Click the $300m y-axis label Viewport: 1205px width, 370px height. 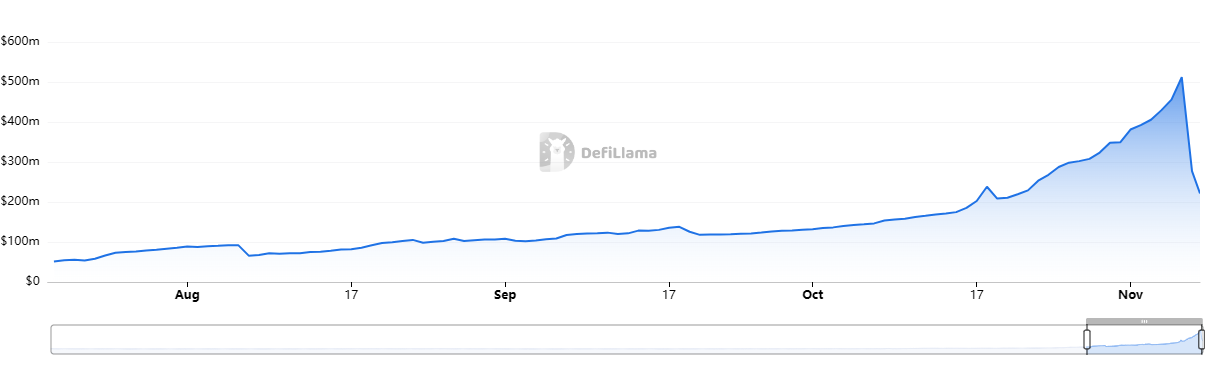tap(20, 162)
